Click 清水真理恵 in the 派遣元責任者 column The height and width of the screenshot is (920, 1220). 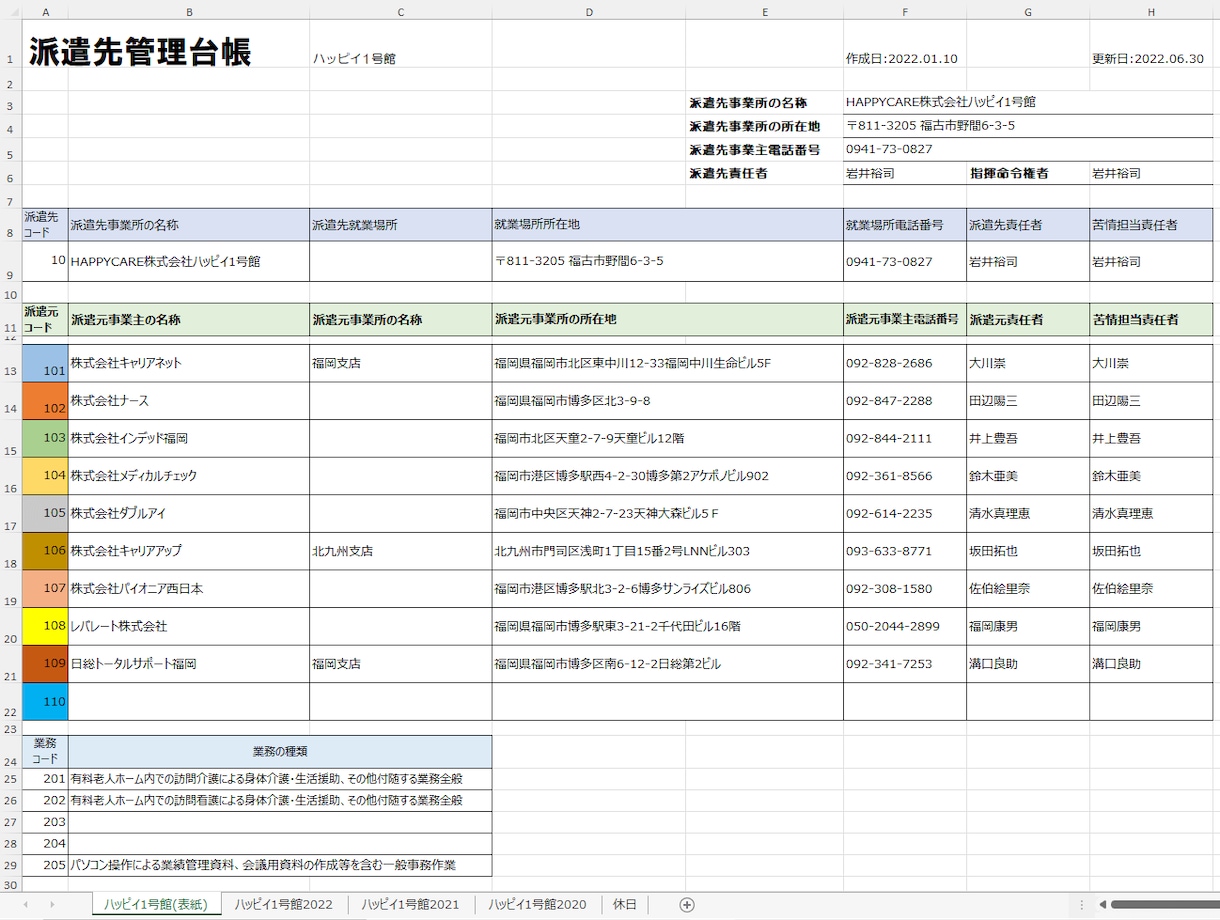point(1028,513)
